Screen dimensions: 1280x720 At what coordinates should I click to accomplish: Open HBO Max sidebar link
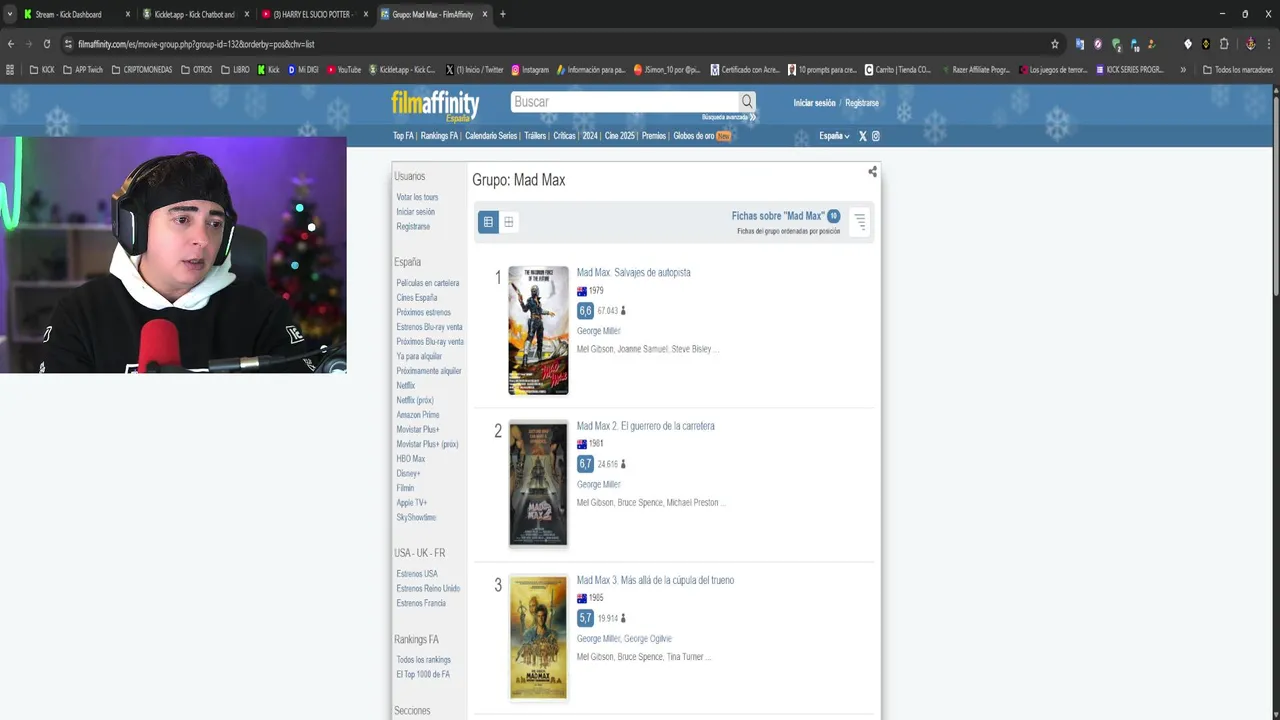click(410, 458)
